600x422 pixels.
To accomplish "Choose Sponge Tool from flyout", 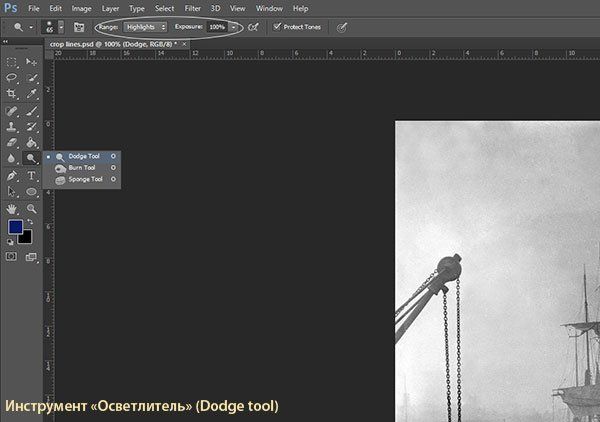I will pyautogui.click(x=82, y=179).
